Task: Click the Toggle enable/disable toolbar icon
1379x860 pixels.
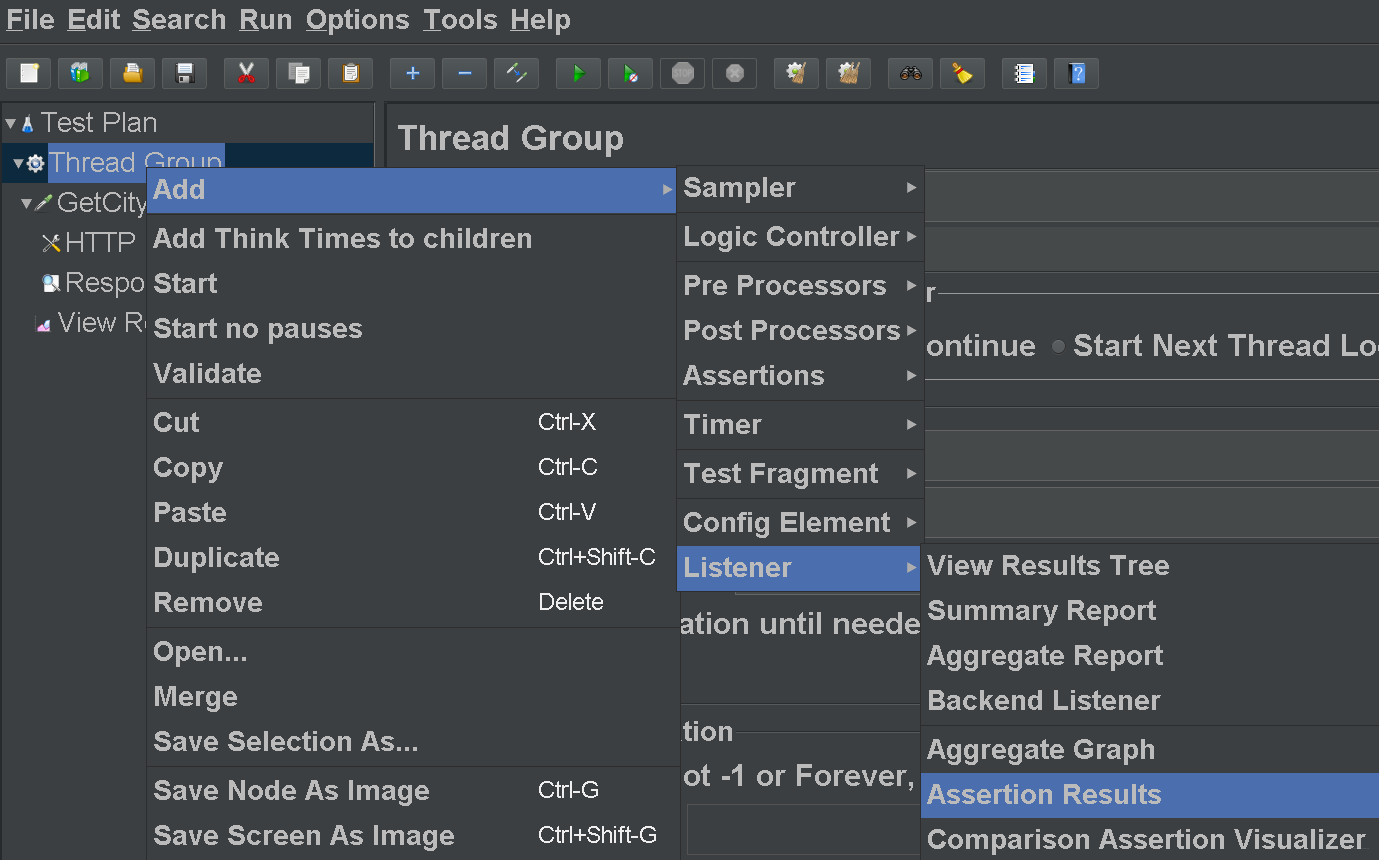Action: coord(516,73)
